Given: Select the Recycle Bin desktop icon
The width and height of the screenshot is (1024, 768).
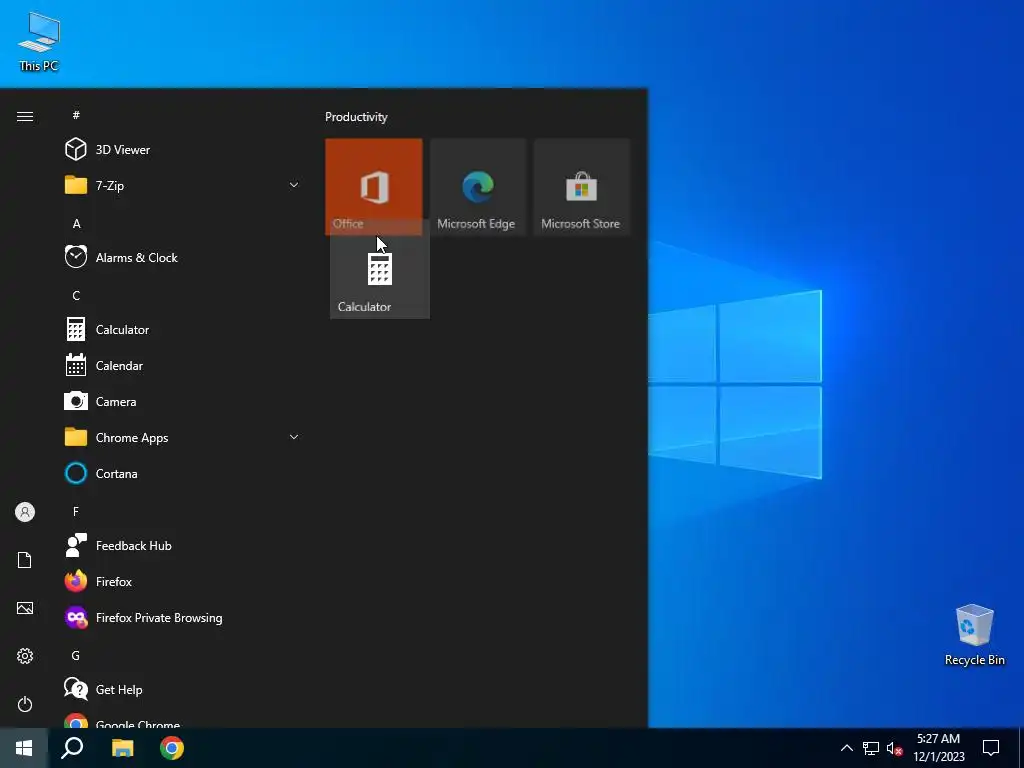Looking at the screenshot, I should click(x=974, y=635).
